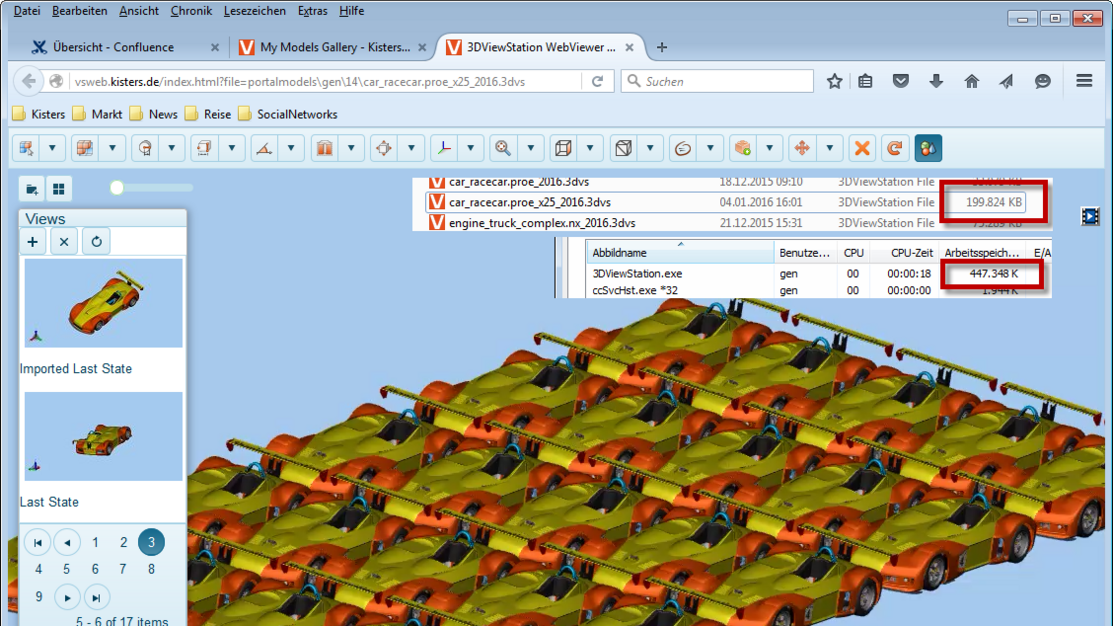
Task: Open dropdown next to the callout icon
Action: (x=172, y=148)
